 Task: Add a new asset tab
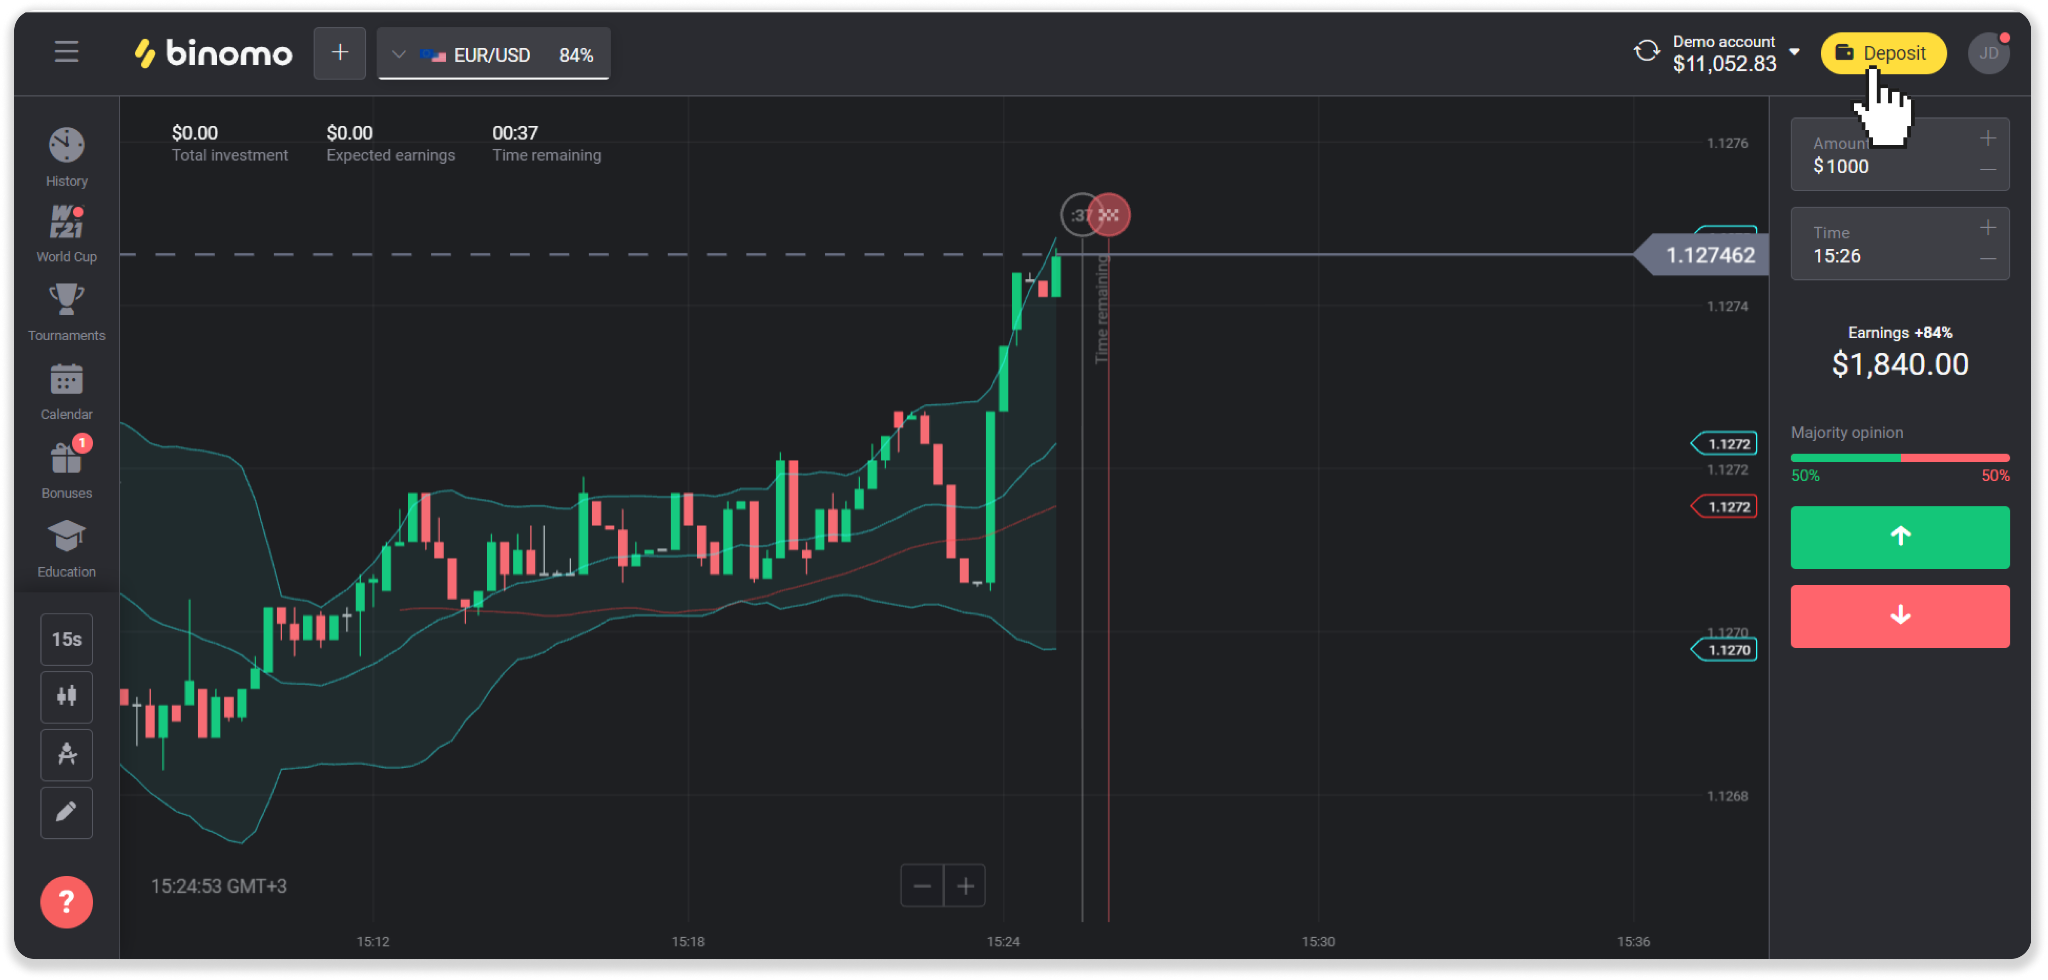[340, 53]
